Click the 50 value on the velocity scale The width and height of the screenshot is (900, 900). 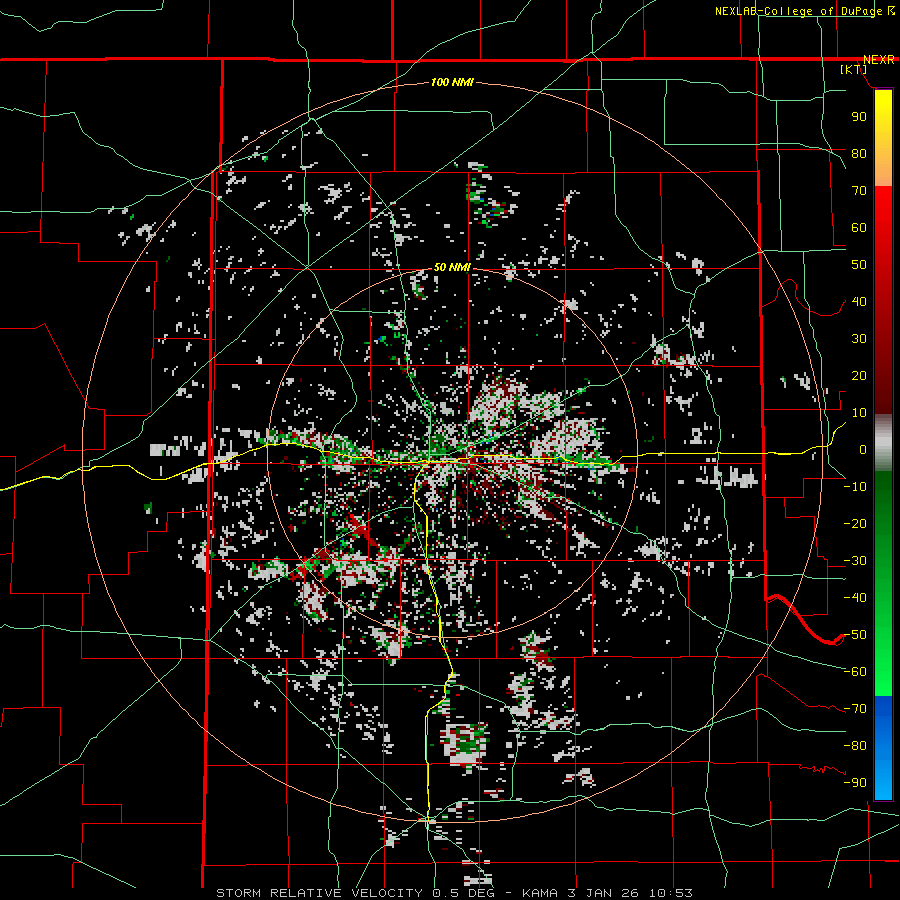[x=859, y=265]
